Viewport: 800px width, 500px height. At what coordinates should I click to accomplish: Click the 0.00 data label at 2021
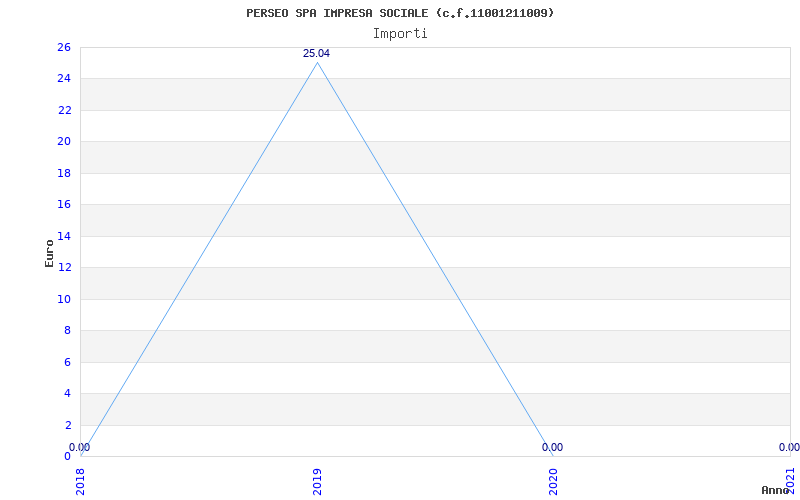789,447
